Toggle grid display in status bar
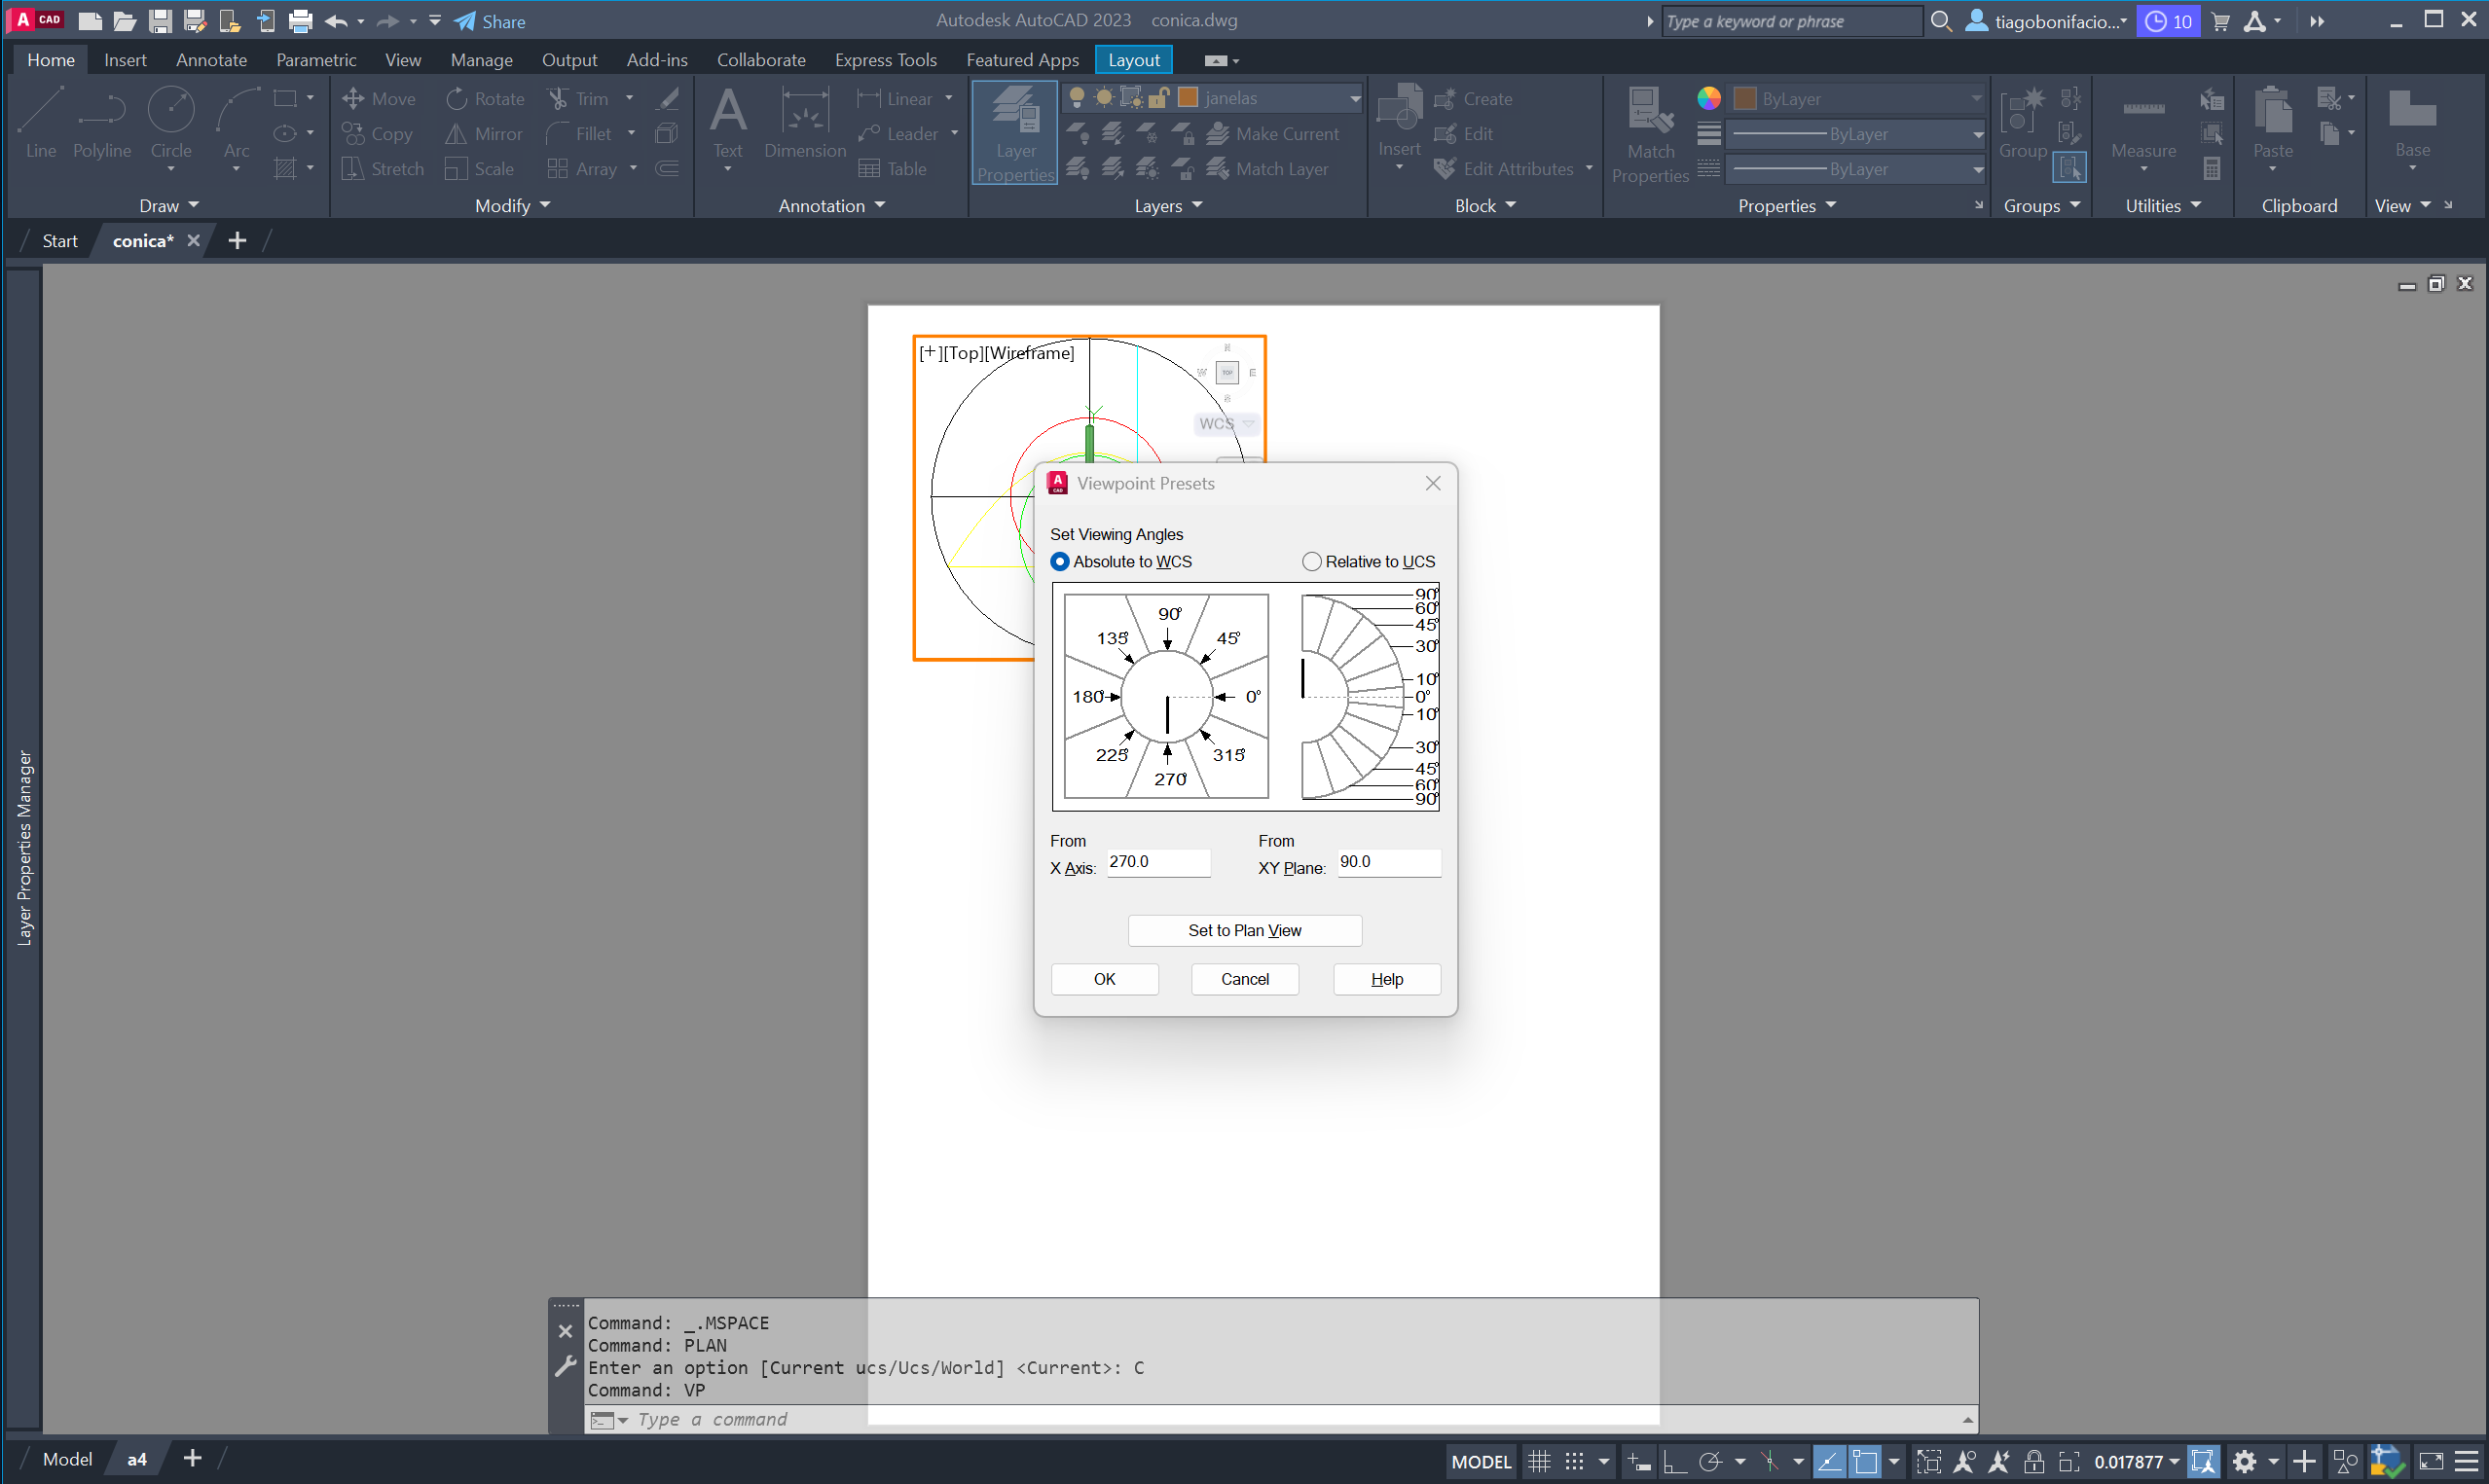 [1540, 1462]
